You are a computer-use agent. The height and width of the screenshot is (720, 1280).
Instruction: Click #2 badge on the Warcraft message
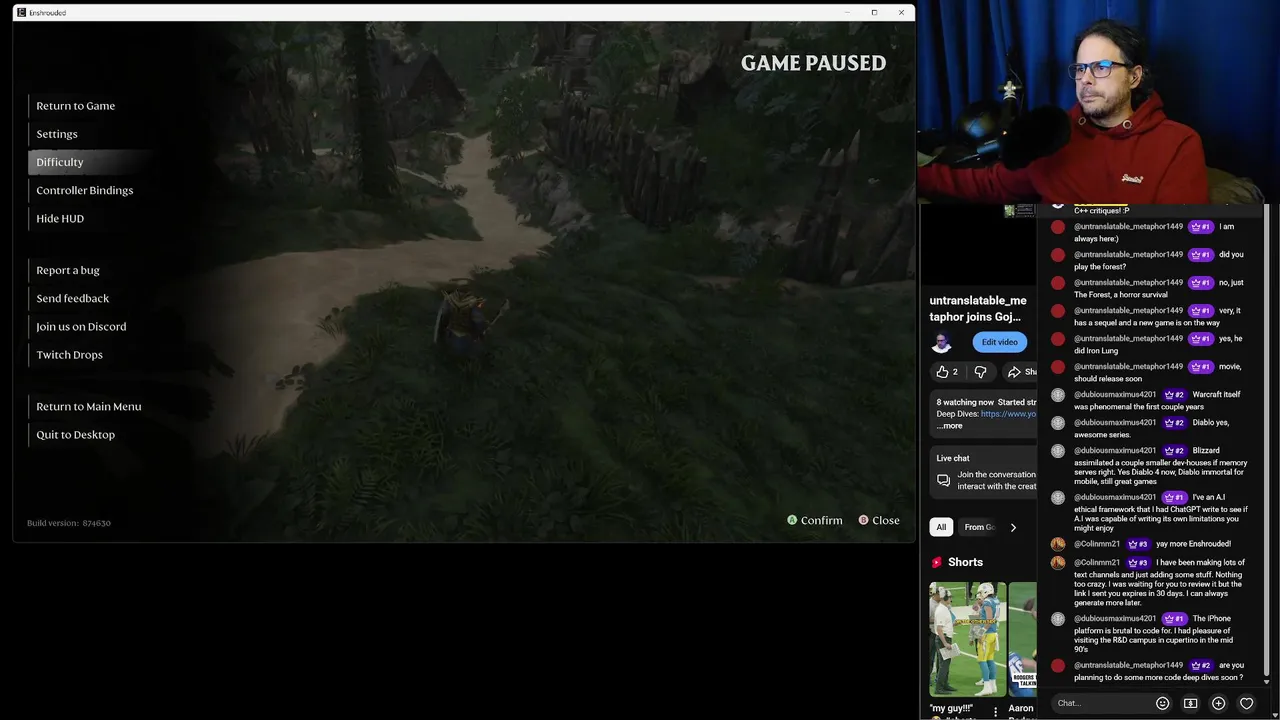click(1175, 394)
